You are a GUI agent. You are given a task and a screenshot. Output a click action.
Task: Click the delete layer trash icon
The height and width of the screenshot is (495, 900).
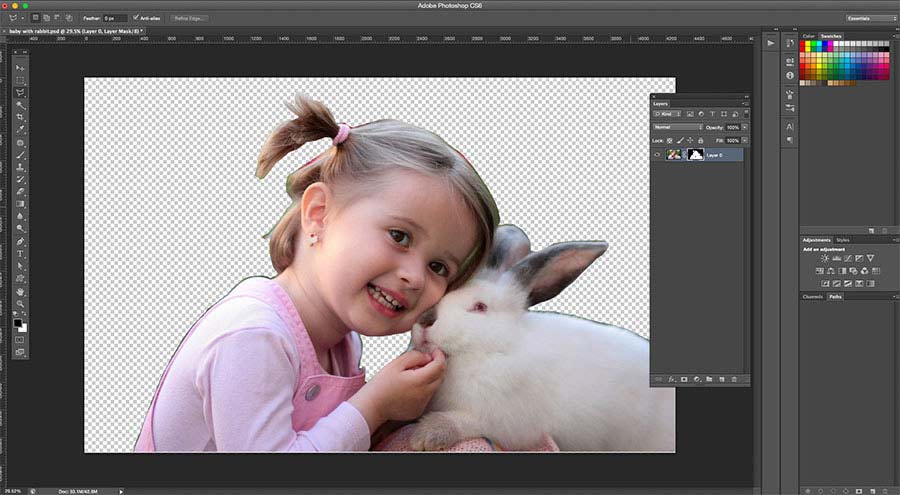733,380
